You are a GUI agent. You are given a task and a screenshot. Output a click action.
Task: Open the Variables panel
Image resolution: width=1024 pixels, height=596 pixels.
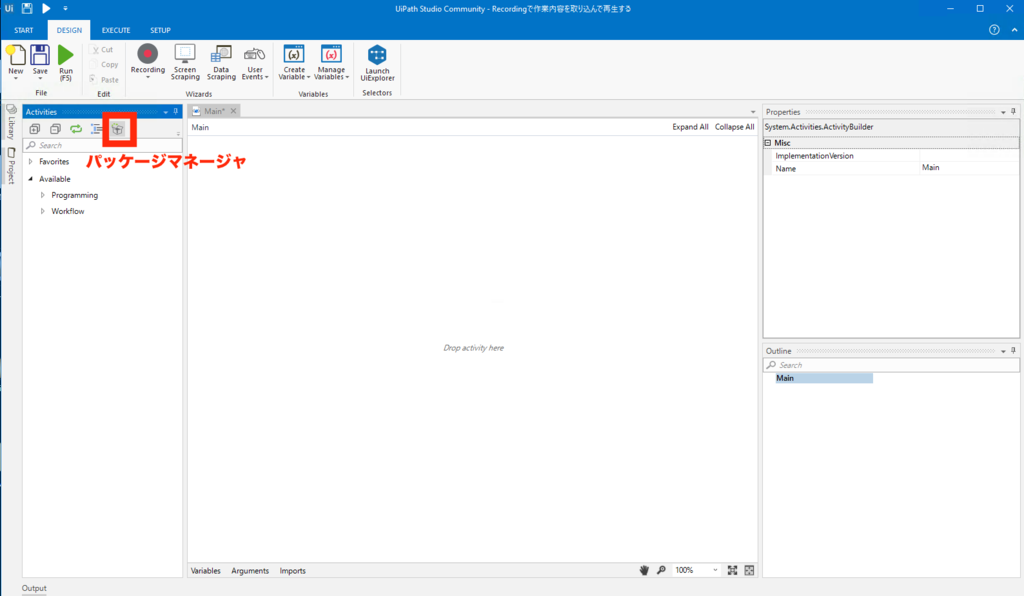click(206, 571)
